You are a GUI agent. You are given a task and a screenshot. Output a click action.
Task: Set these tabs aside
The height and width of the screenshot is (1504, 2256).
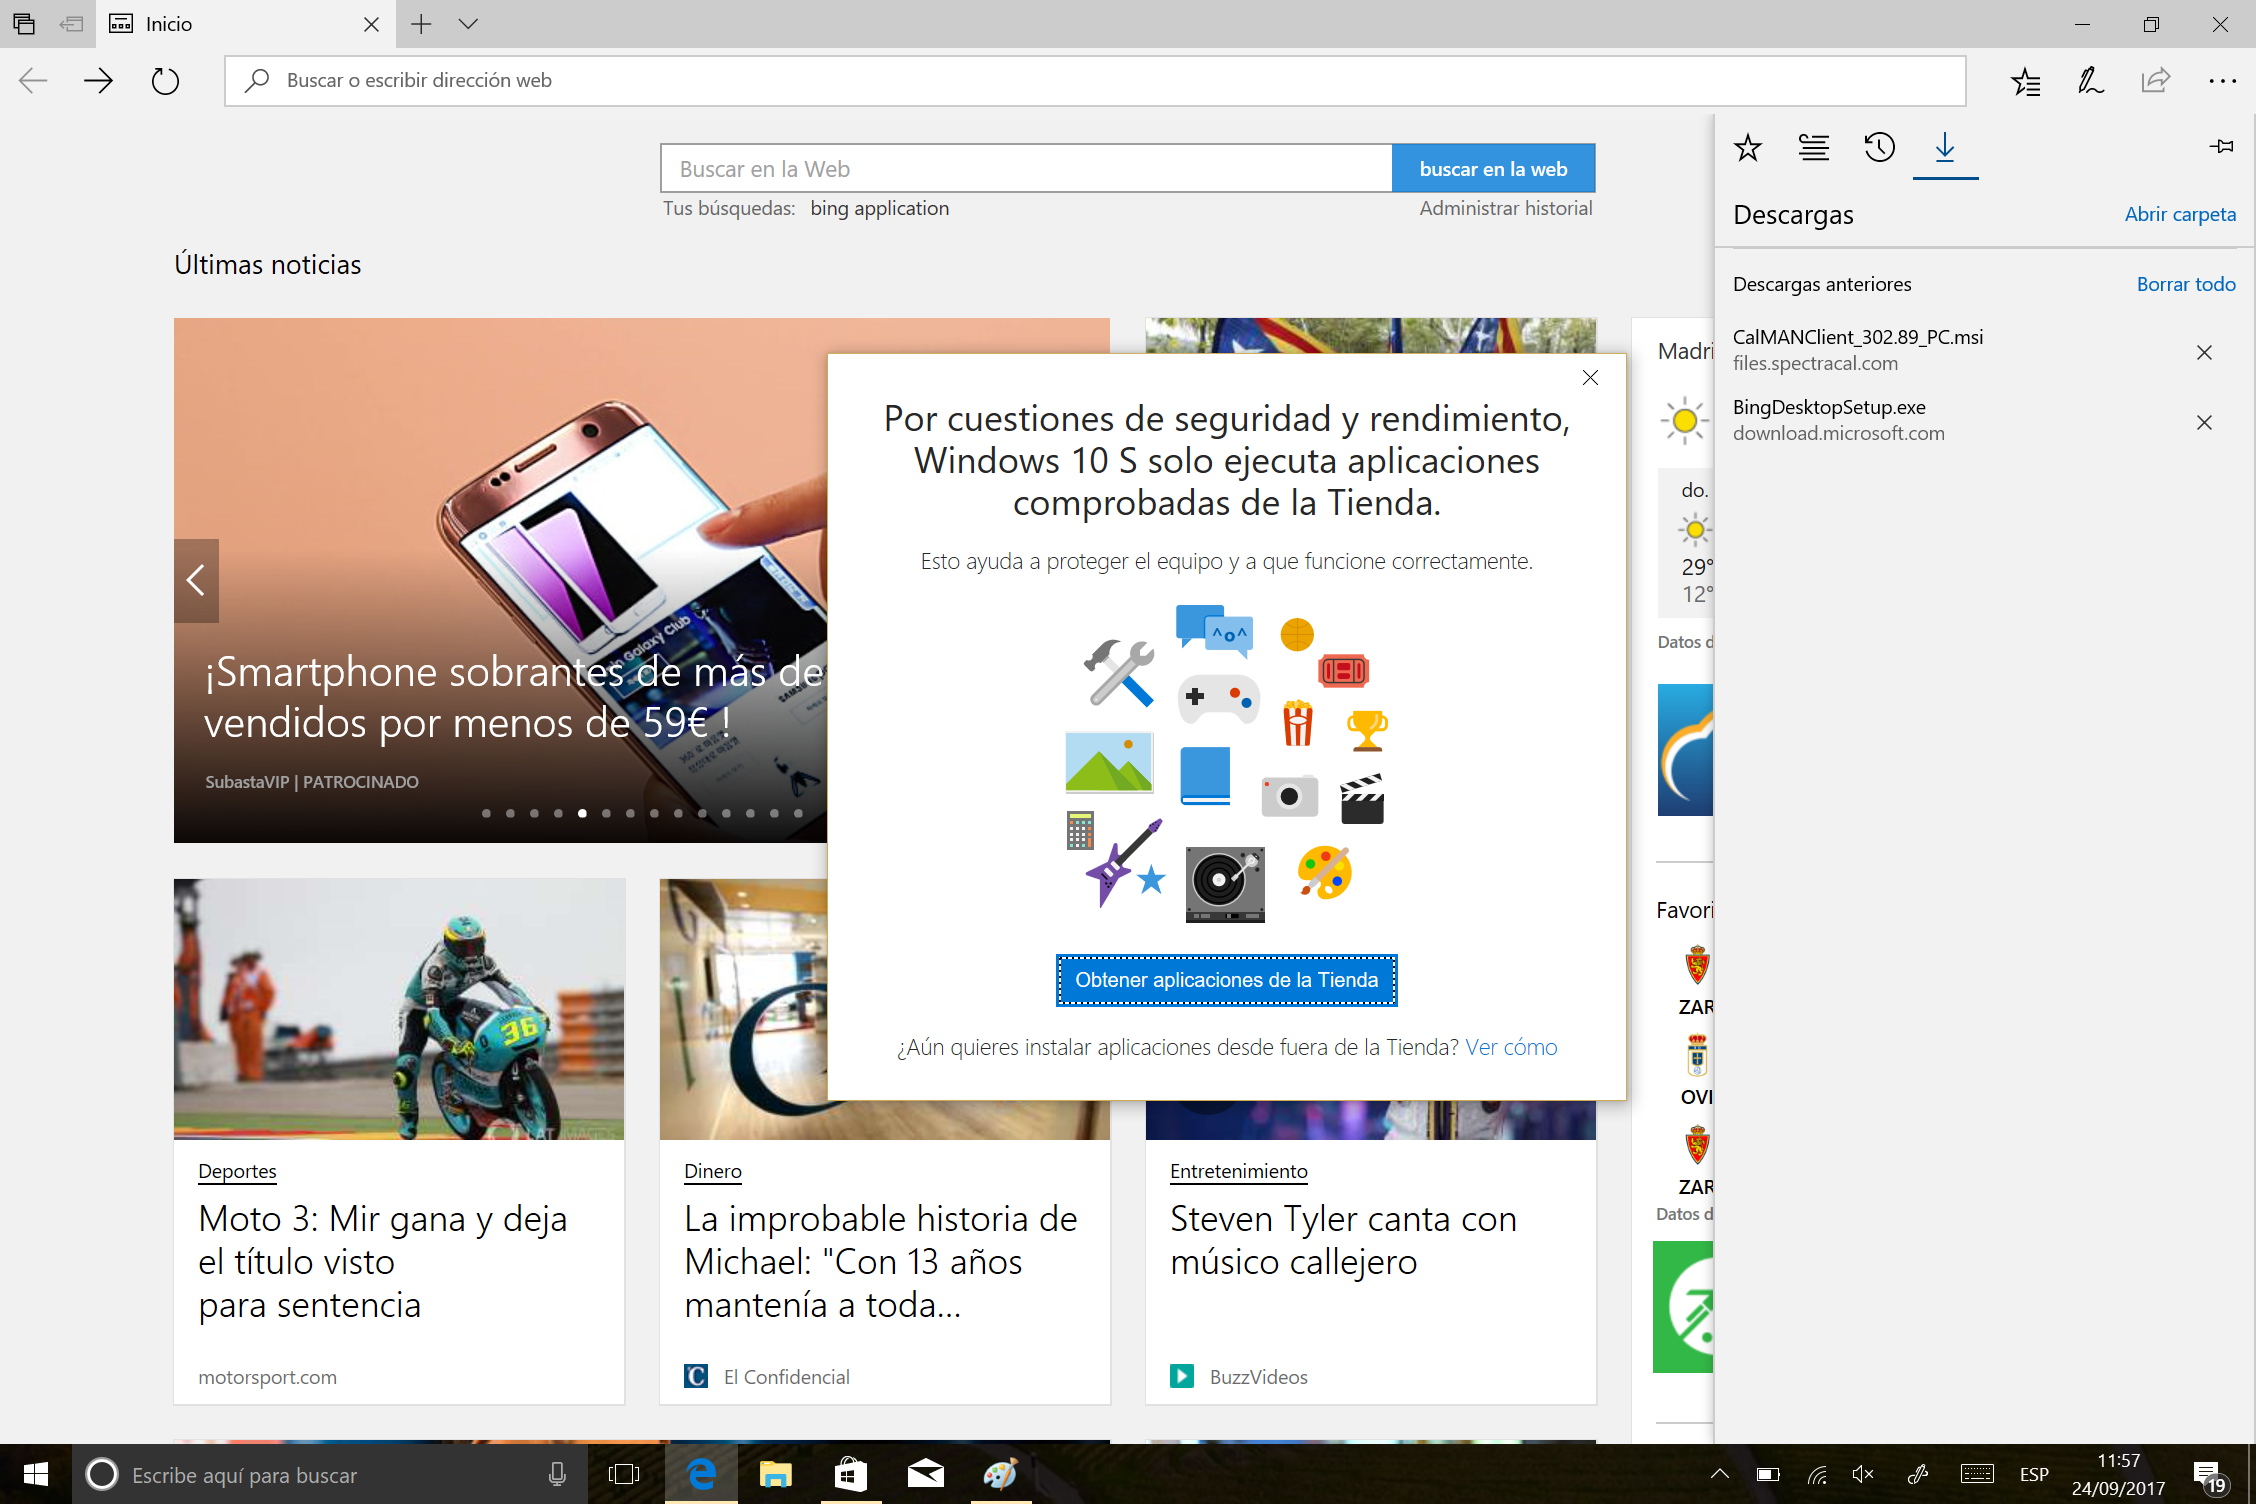(x=71, y=24)
